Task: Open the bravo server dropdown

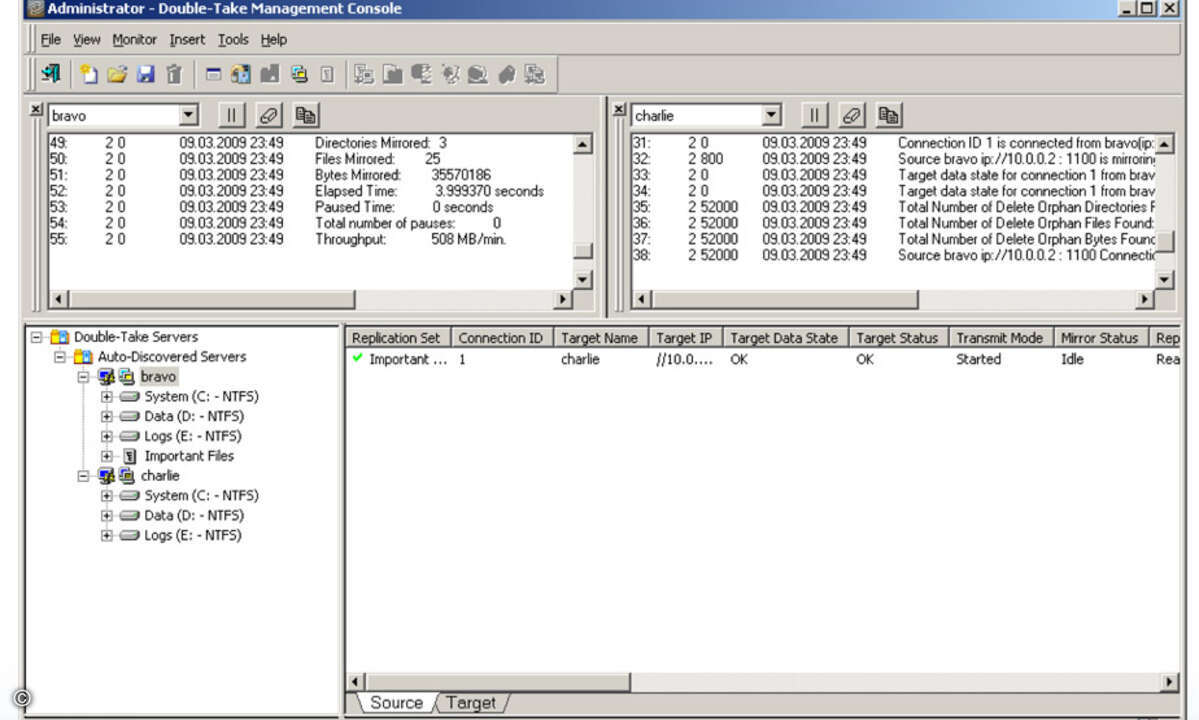Action: tap(188, 115)
